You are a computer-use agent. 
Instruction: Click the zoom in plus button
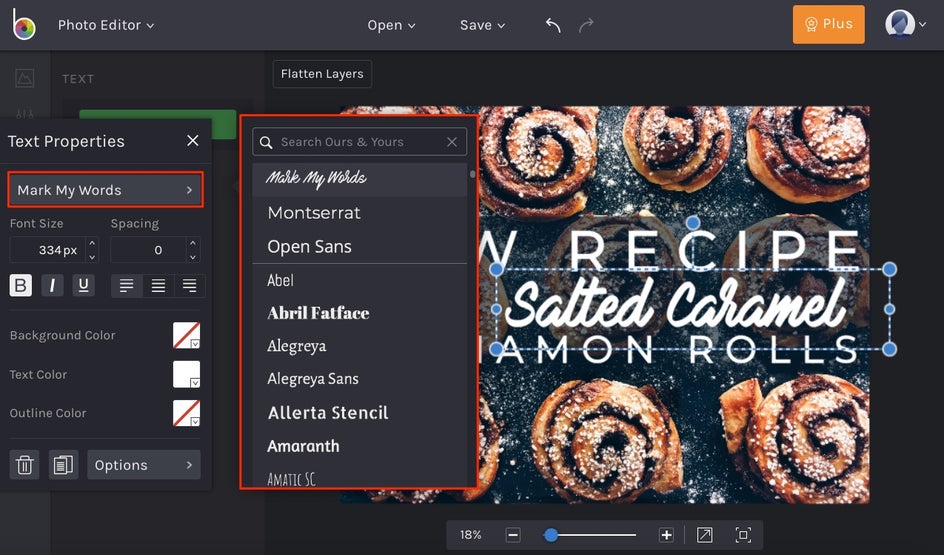666,535
